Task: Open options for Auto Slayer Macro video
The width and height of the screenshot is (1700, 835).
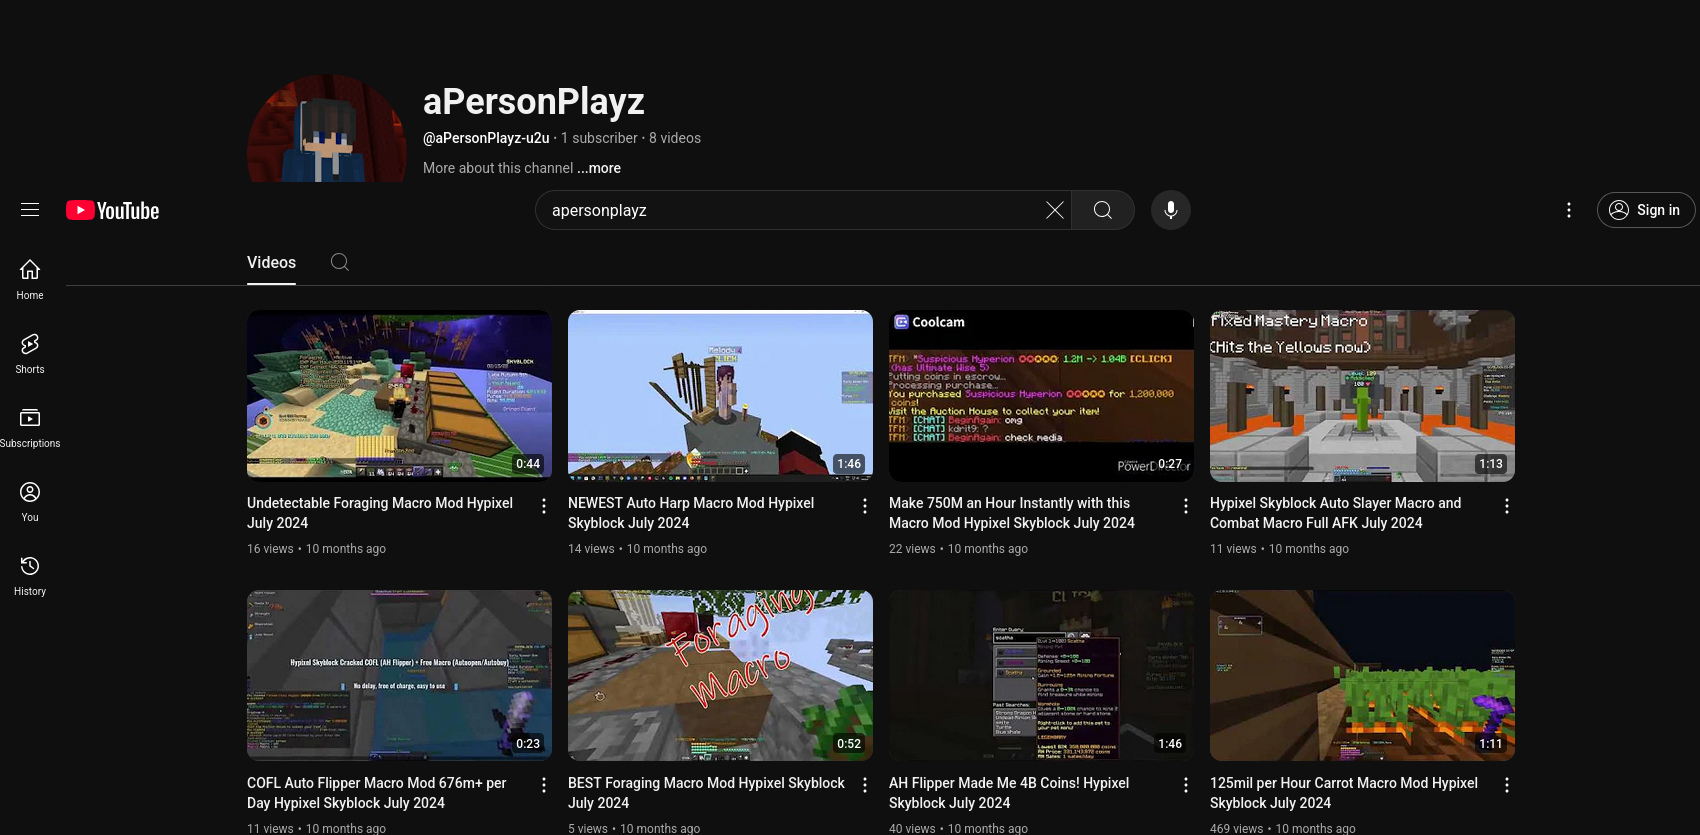Action: coord(1507,506)
